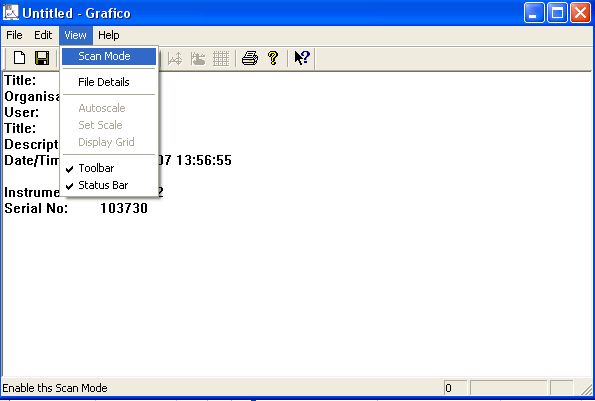The width and height of the screenshot is (595, 401).
Task: Click the status bar message Enable ths Scan Mode
Action: click(55, 388)
